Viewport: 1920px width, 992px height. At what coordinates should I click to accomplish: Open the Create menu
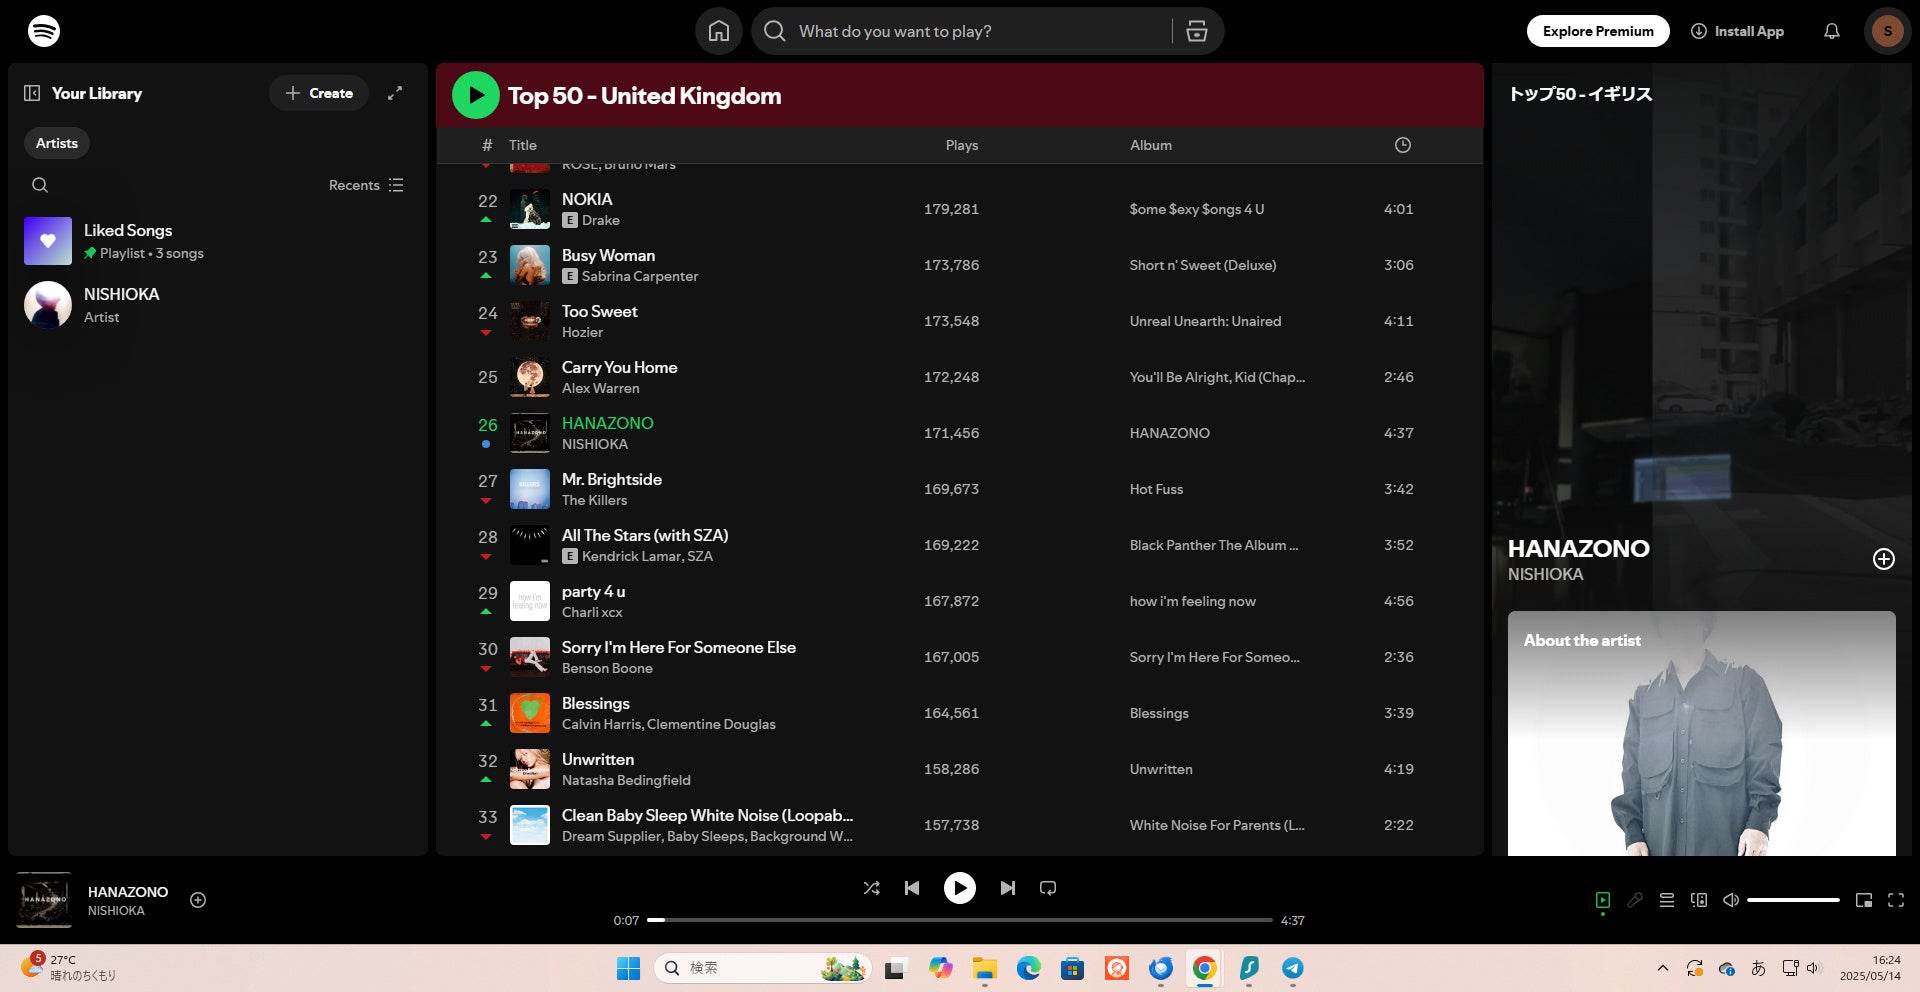click(x=319, y=93)
